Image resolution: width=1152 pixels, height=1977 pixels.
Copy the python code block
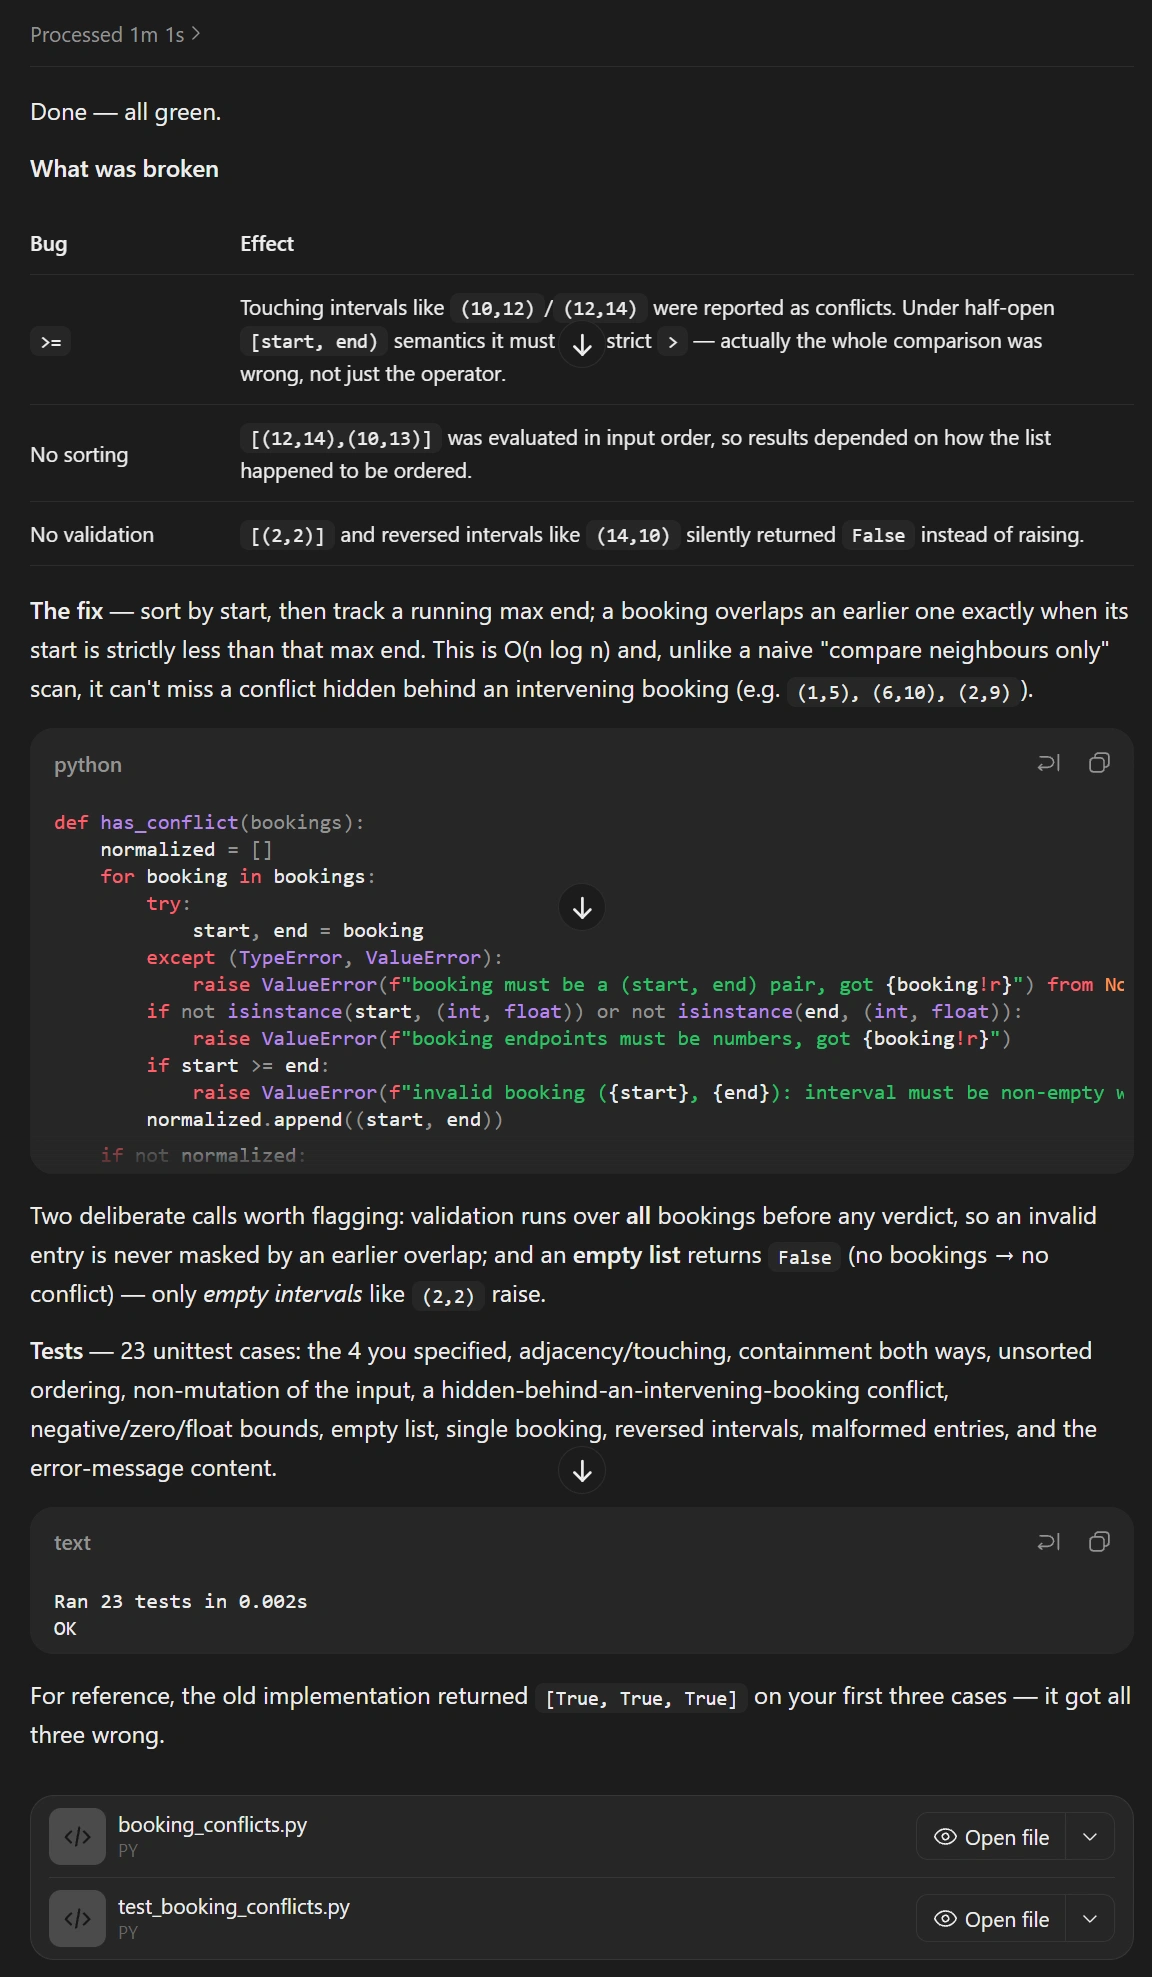coord(1099,764)
